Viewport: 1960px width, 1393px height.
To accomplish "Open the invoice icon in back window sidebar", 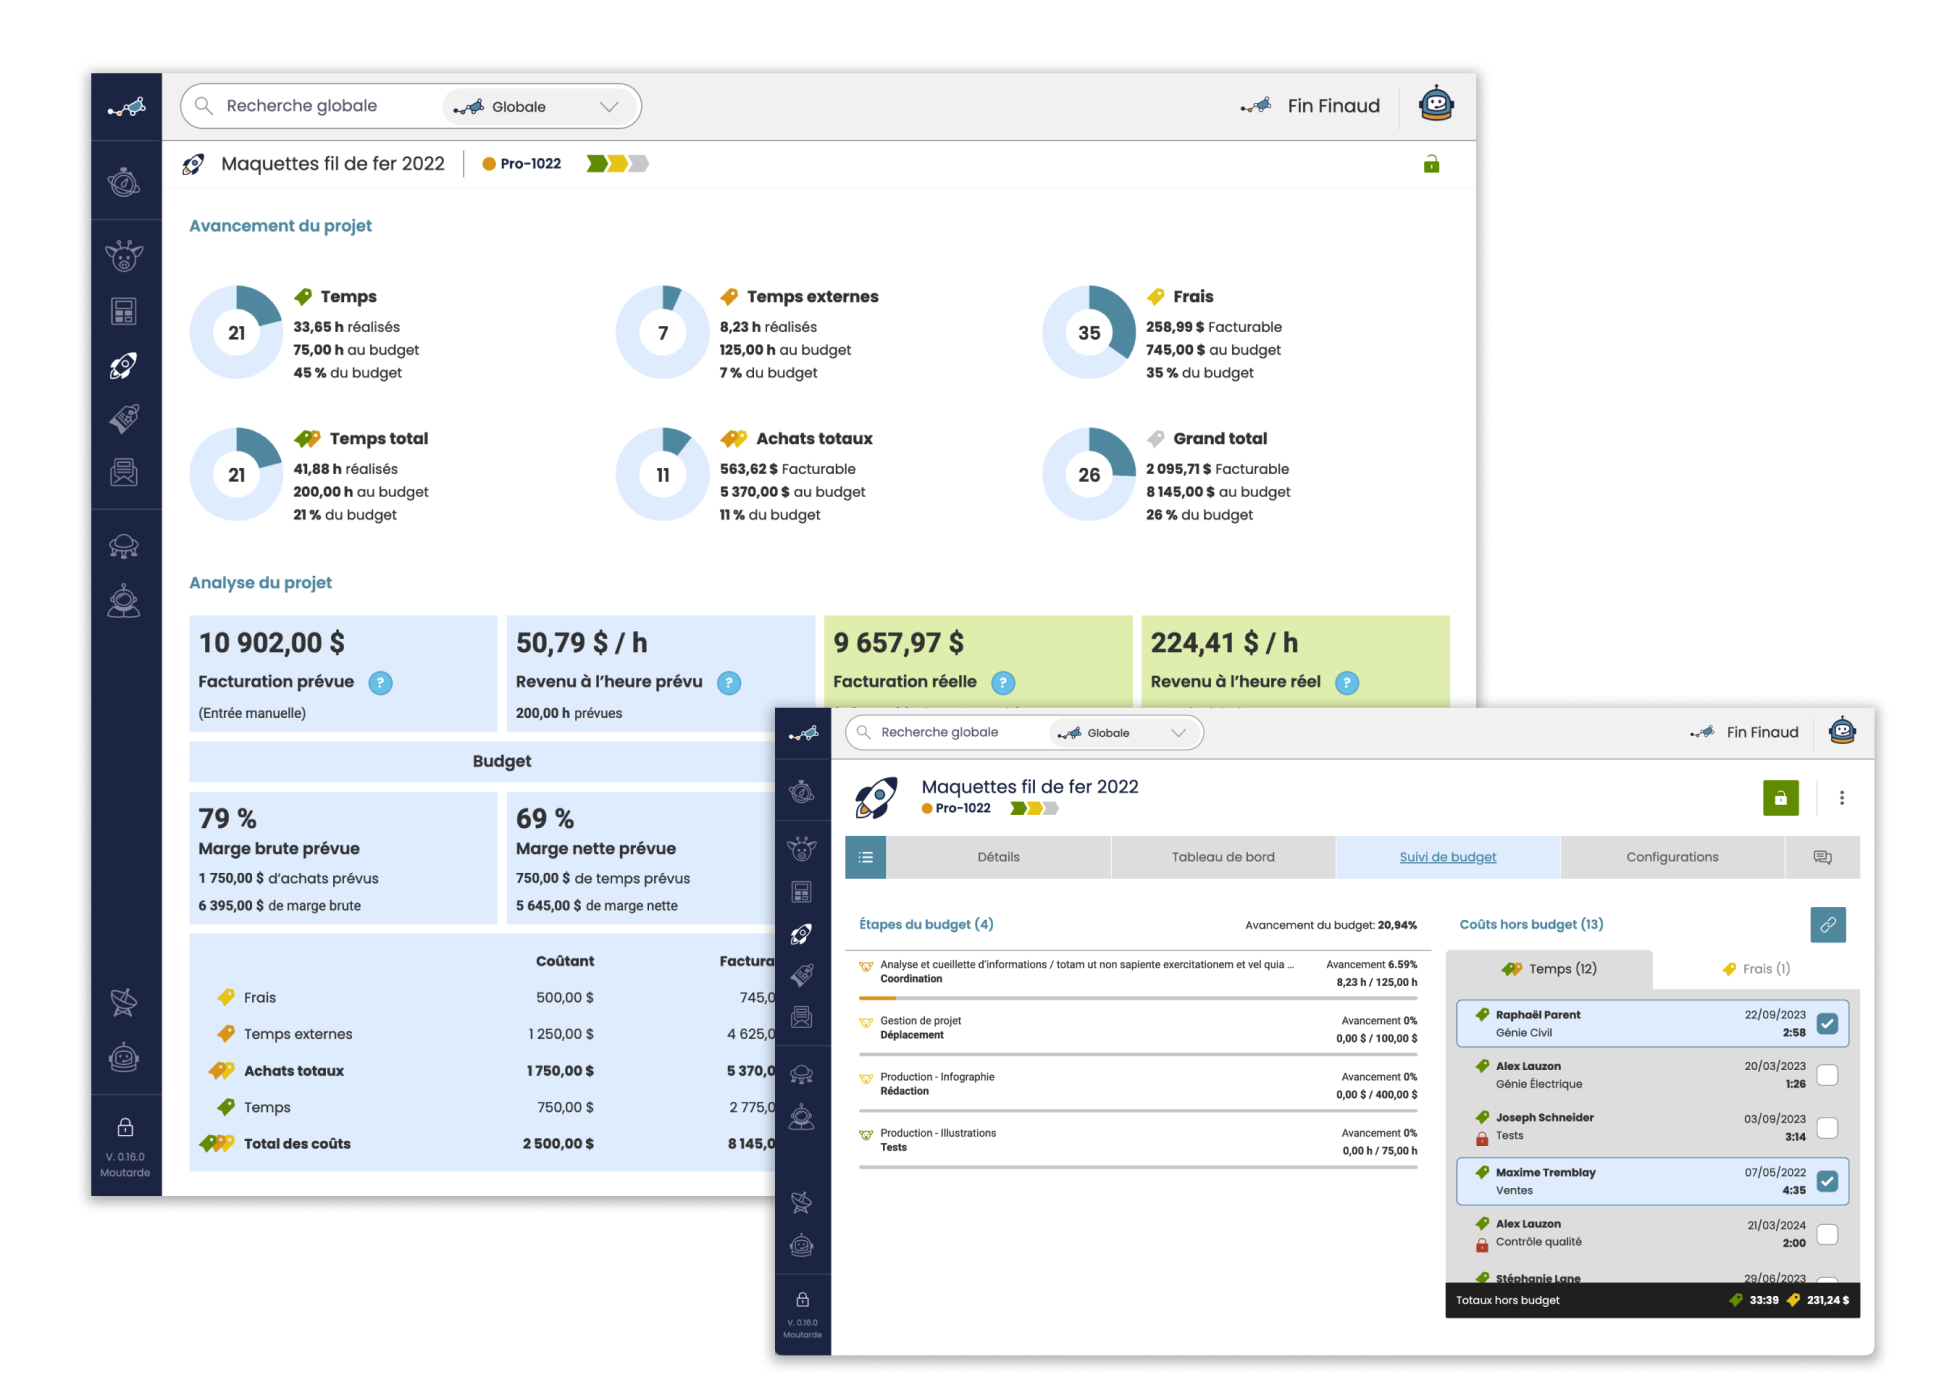I will tap(124, 472).
